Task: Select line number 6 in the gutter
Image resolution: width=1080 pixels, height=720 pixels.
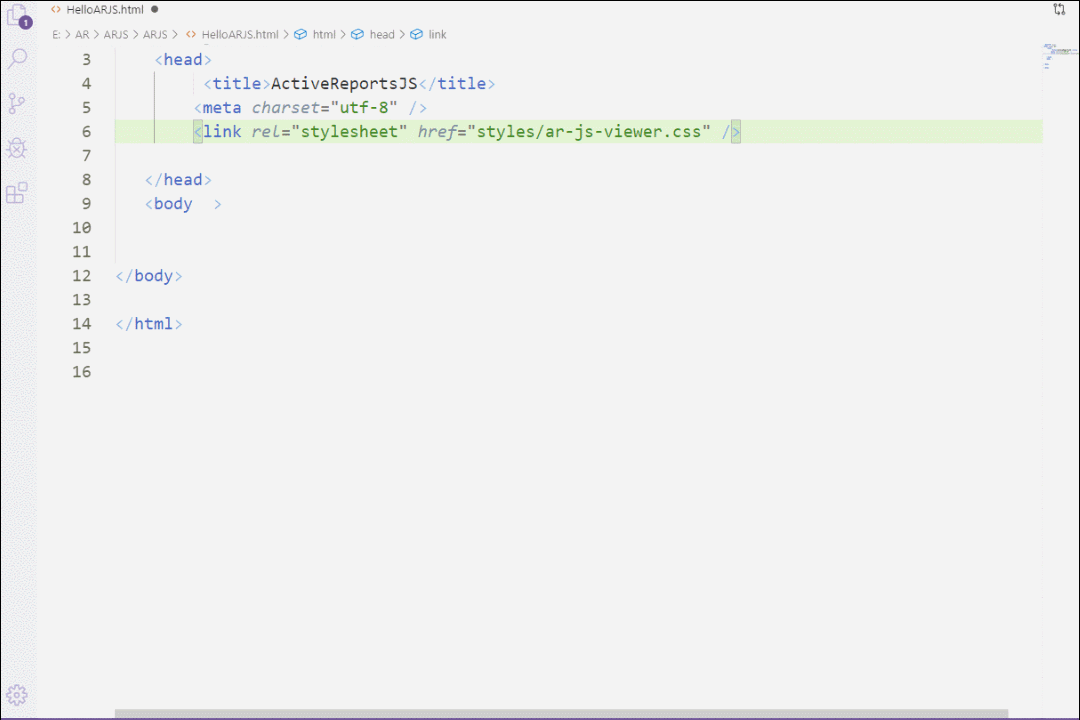Action: click(86, 131)
